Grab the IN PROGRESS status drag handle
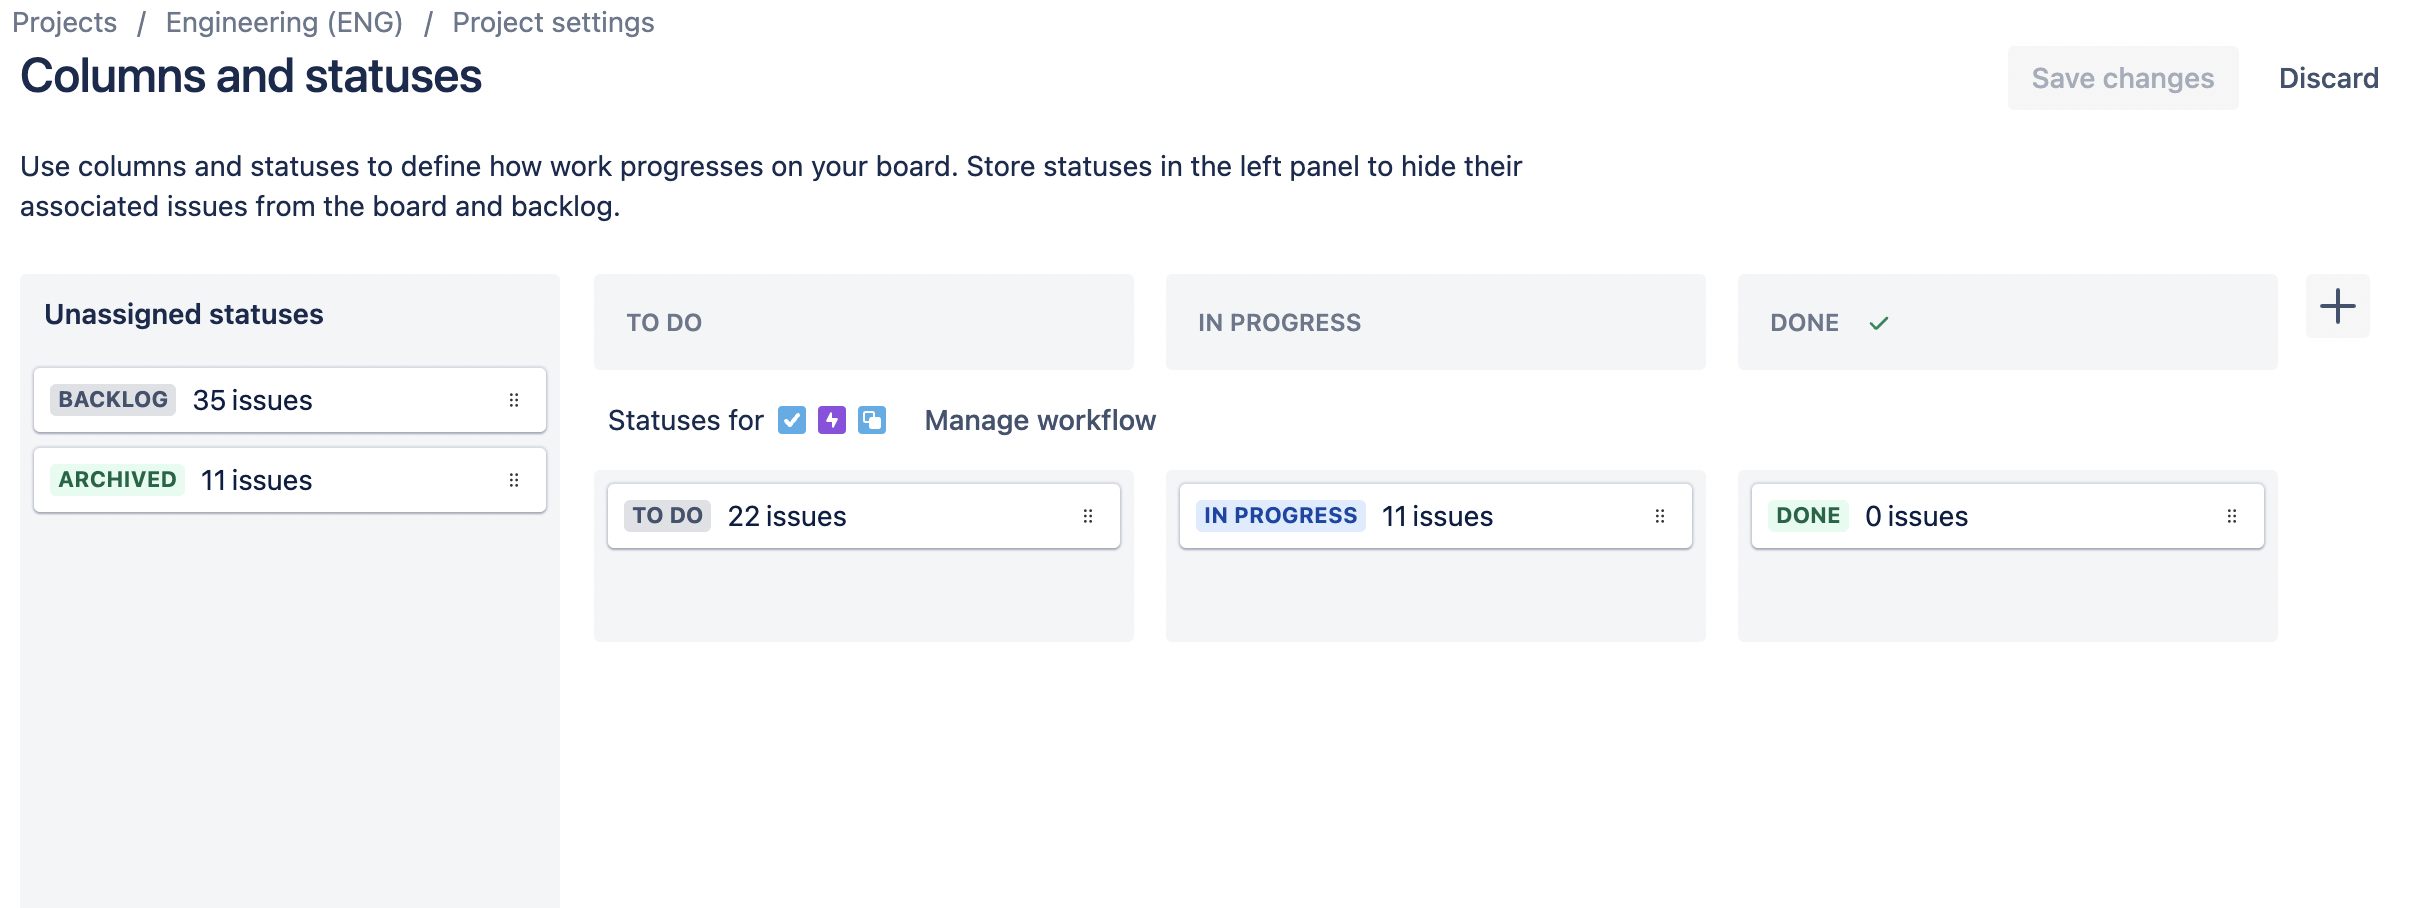This screenshot has height=908, width=2416. coord(1660,516)
